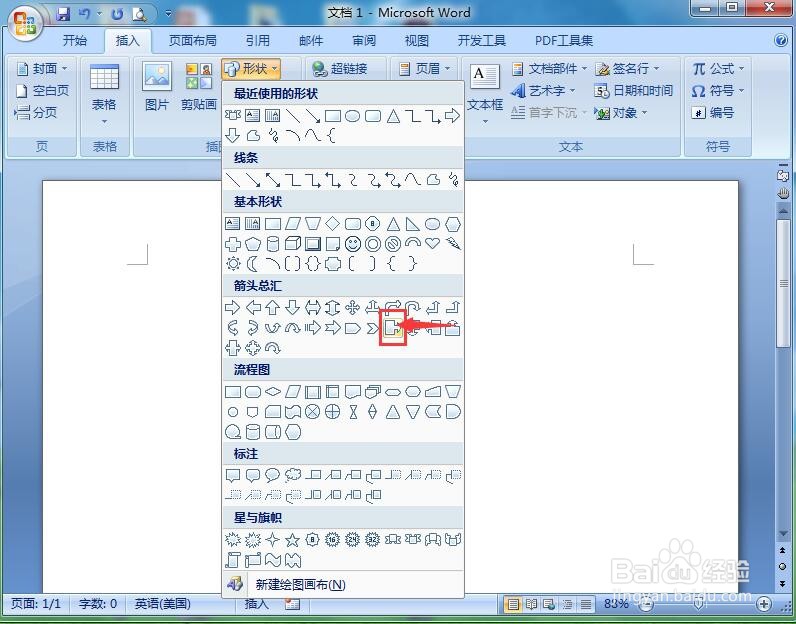Switch to 视图 tab
The image size is (796, 624).
point(417,40)
